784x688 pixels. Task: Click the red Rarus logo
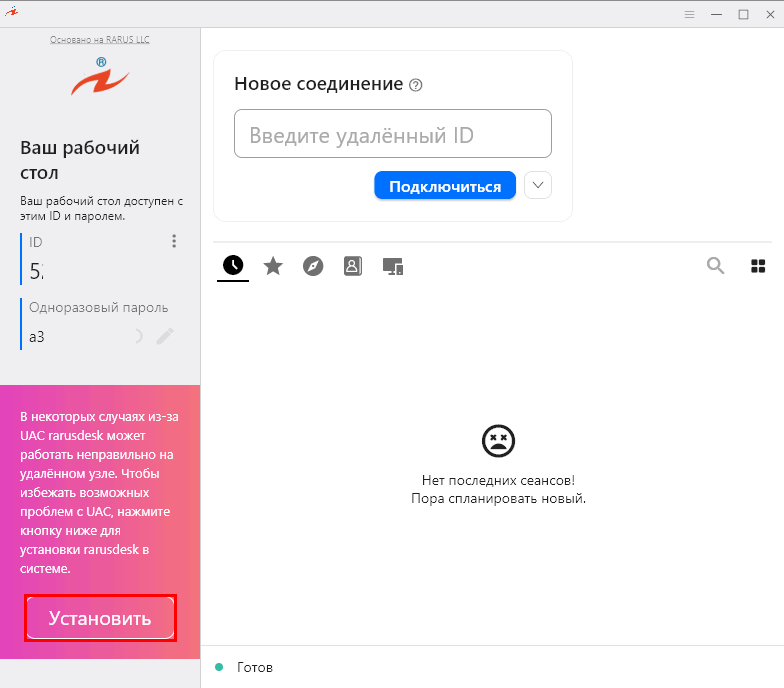(100, 77)
